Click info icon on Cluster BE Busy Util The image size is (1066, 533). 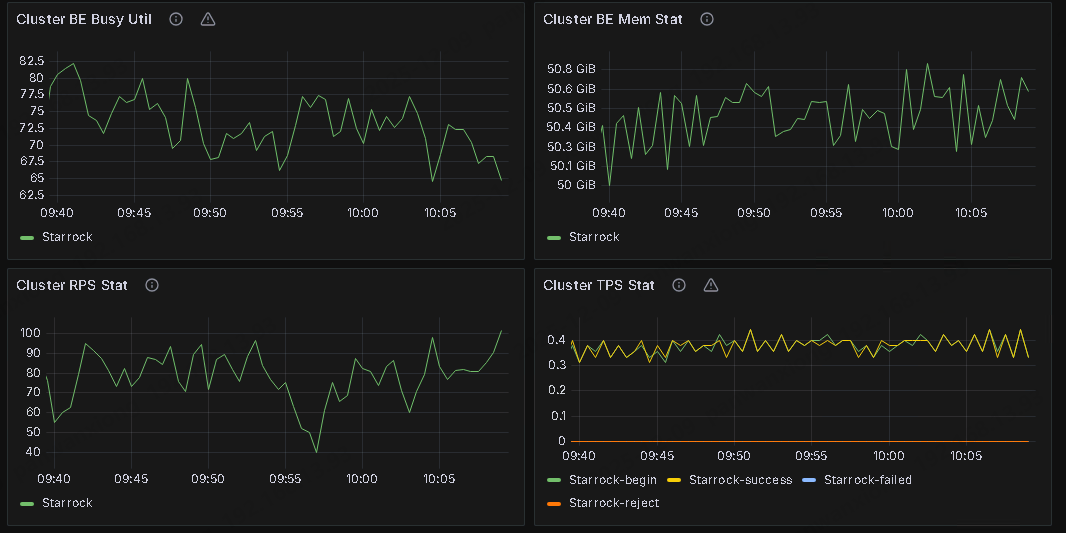[176, 19]
